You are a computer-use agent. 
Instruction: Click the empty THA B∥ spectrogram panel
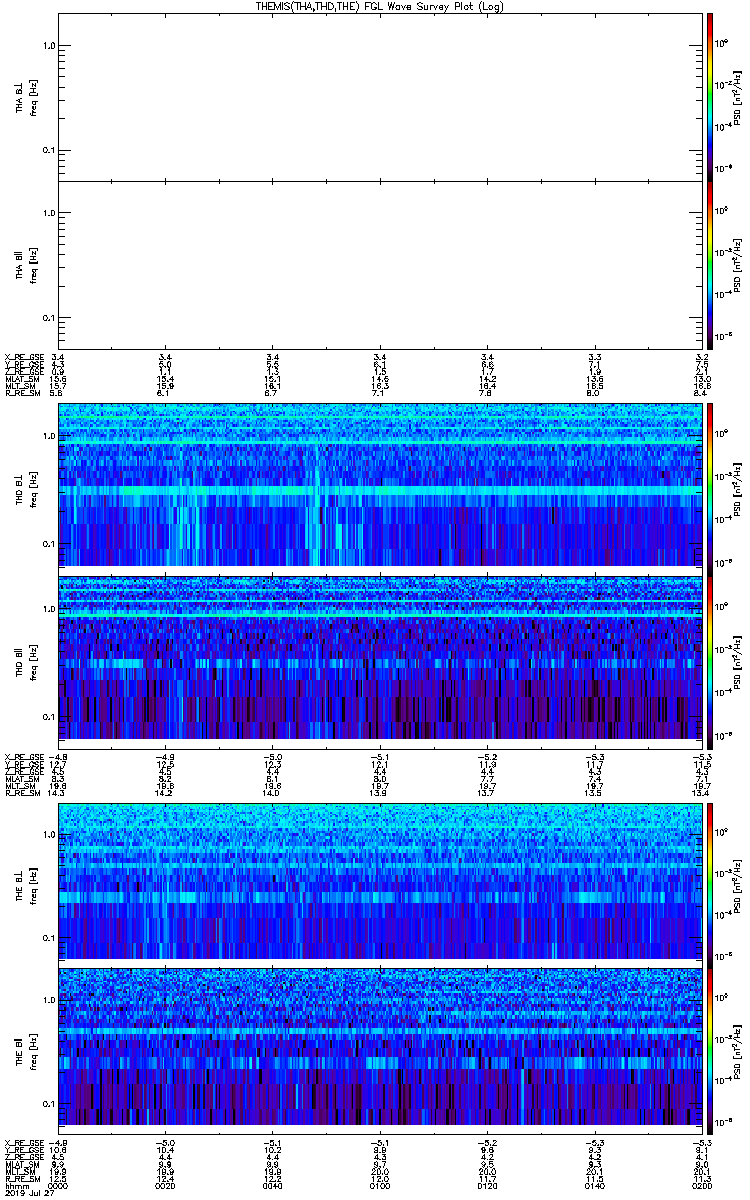(379, 264)
